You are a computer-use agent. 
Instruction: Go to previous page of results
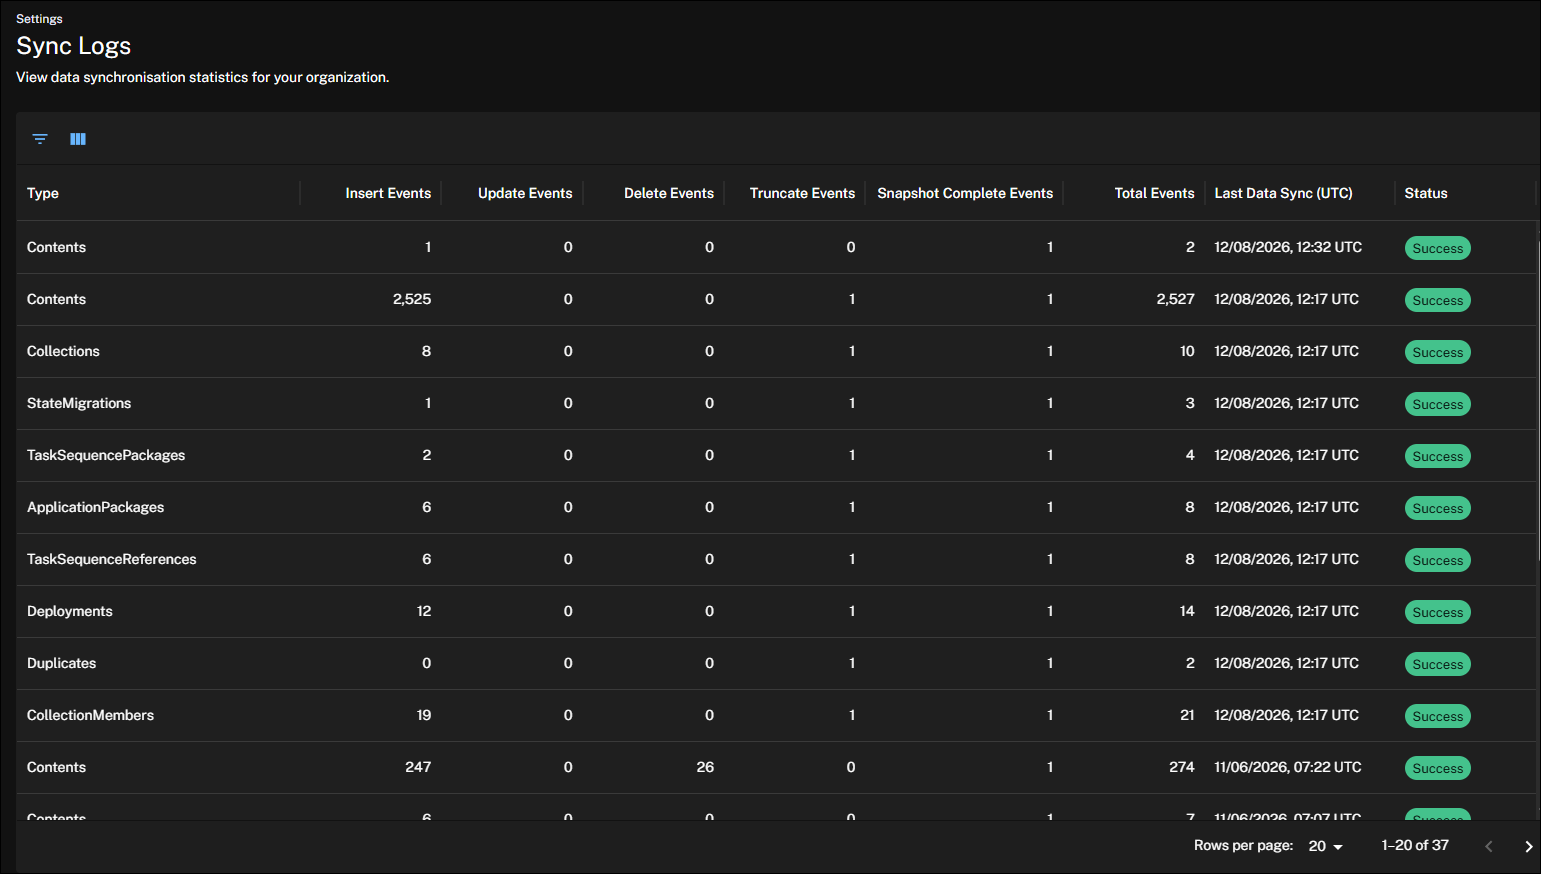pyautogui.click(x=1489, y=846)
